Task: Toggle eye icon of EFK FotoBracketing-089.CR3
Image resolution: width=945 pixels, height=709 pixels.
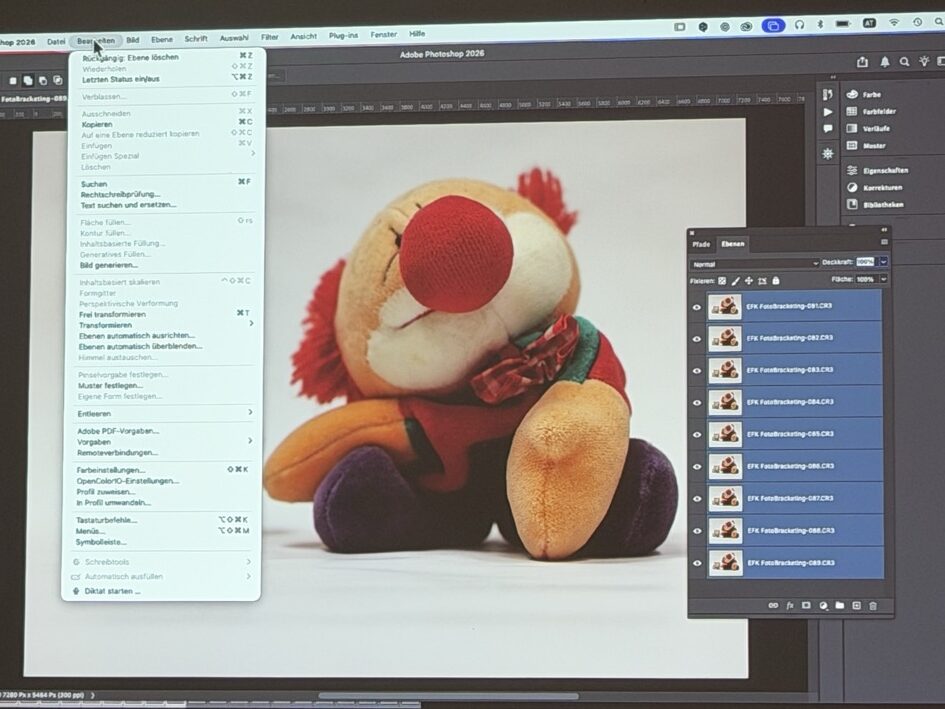Action: (x=697, y=563)
